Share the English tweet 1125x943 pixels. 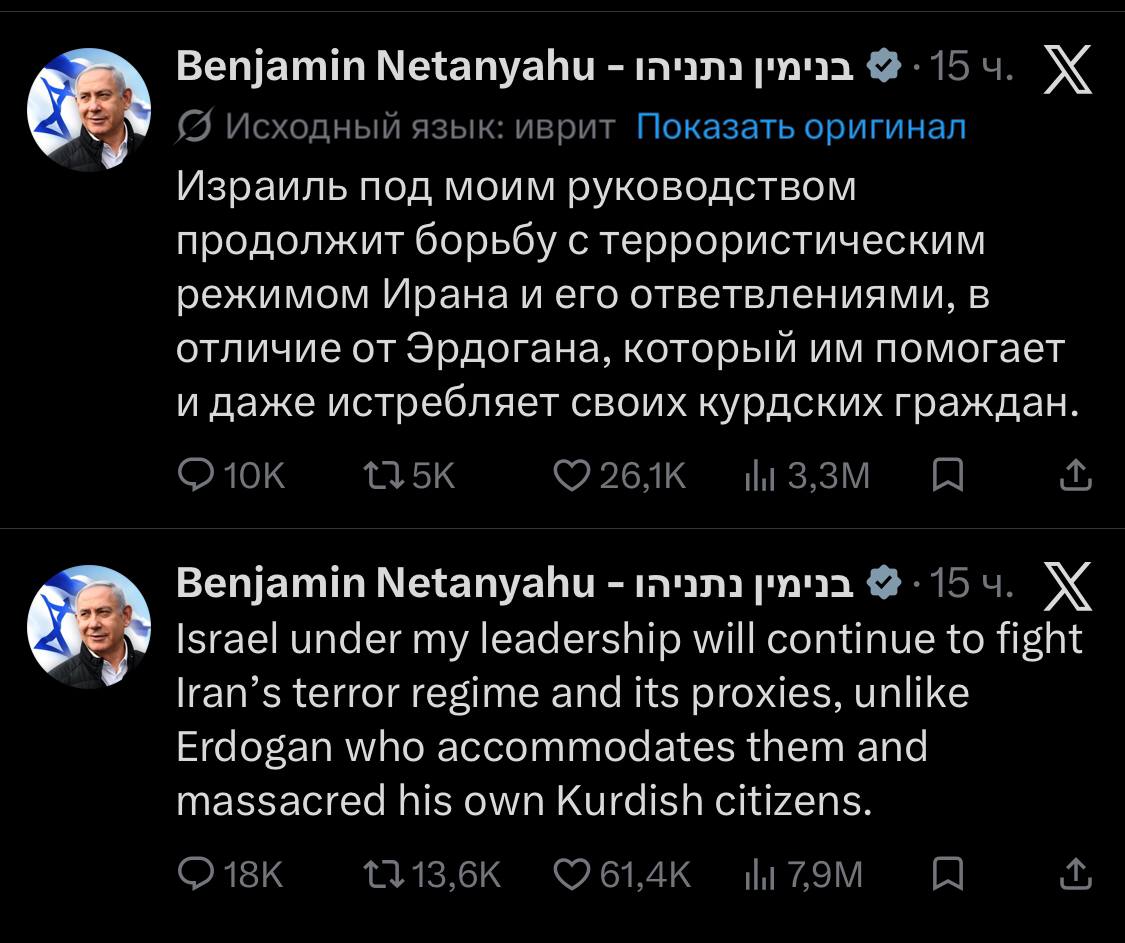pyautogui.click(x=1075, y=875)
